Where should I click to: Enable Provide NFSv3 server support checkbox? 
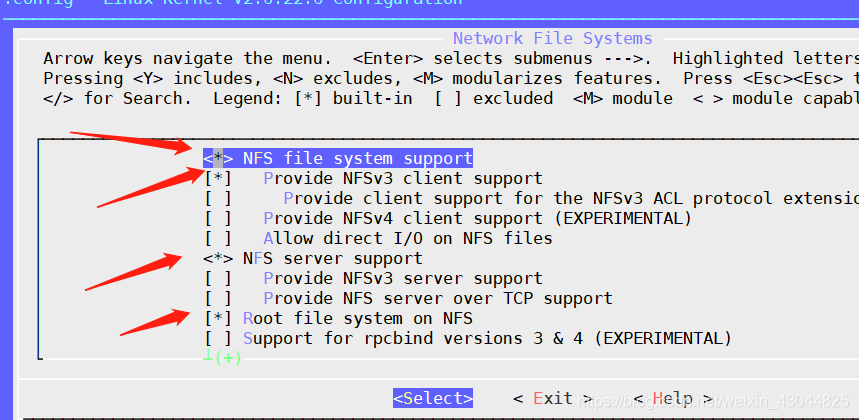pyautogui.click(x=218, y=278)
